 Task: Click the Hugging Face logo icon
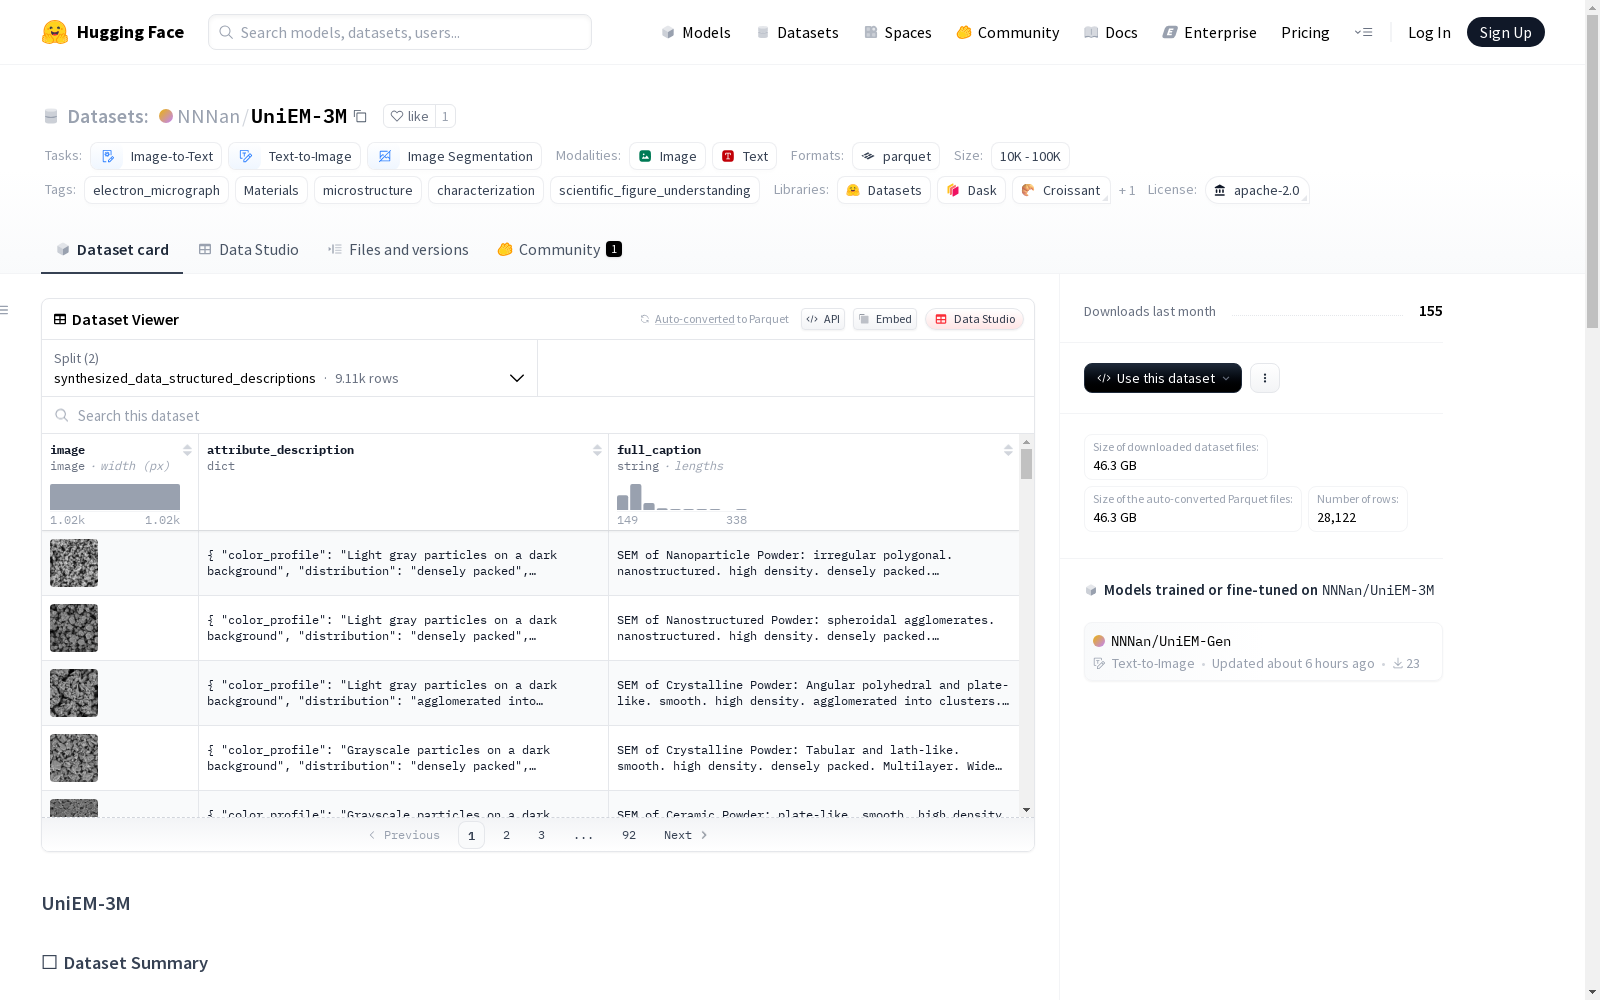[x=55, y=32]
